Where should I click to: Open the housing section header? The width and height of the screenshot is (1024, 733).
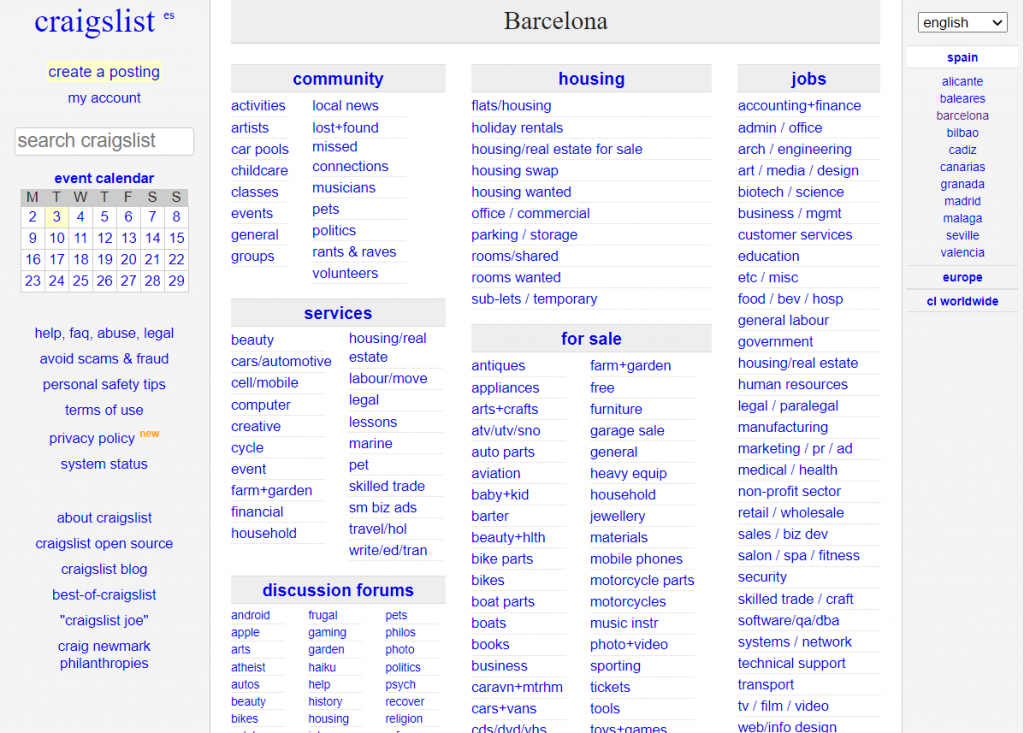(591, 79)
